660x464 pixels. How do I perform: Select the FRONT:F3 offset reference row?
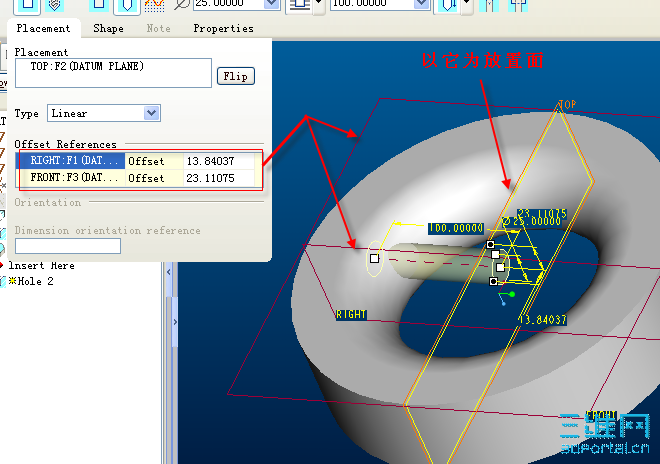[x=135, y=178]
